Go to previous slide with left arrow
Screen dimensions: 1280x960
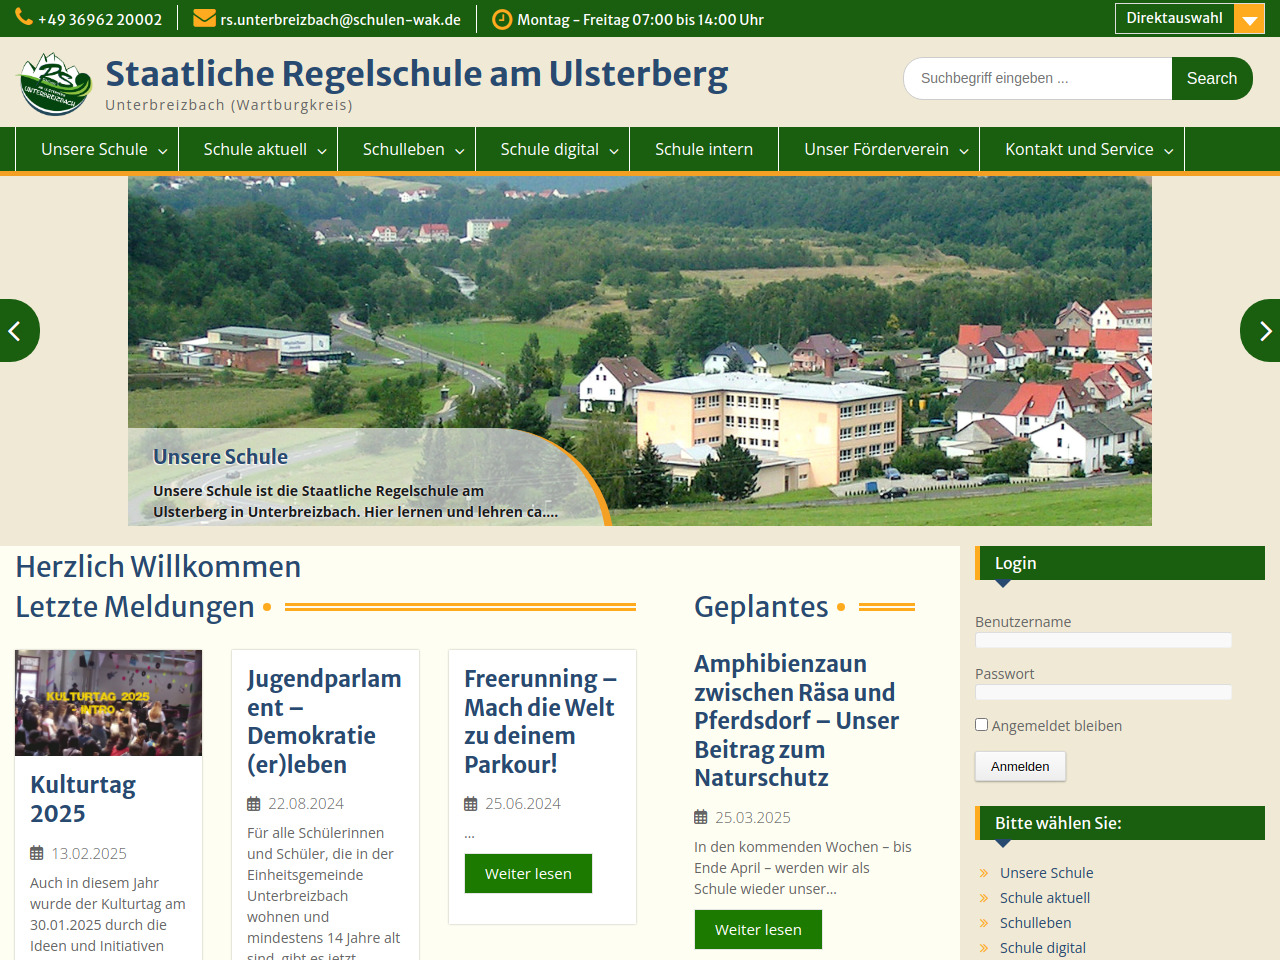[x=16, y=331]
